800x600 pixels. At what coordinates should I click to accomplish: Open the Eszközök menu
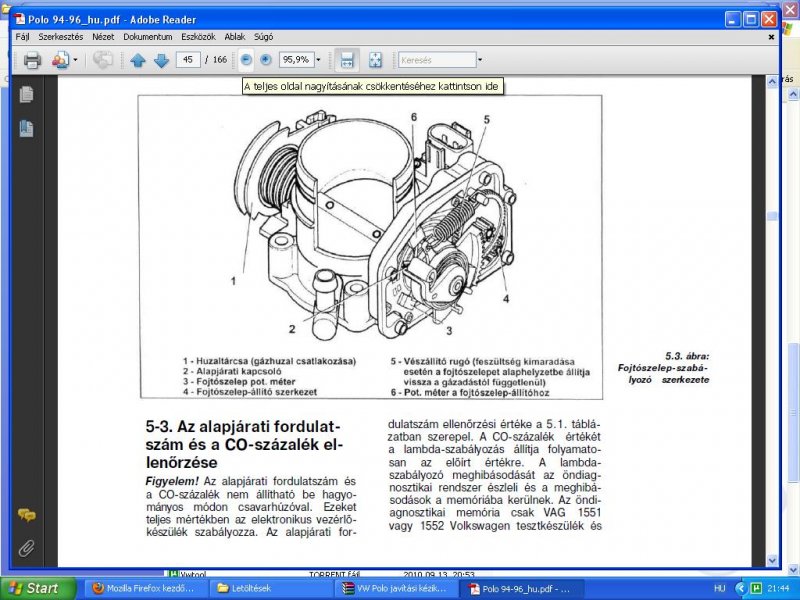click(x=198, y=37)
